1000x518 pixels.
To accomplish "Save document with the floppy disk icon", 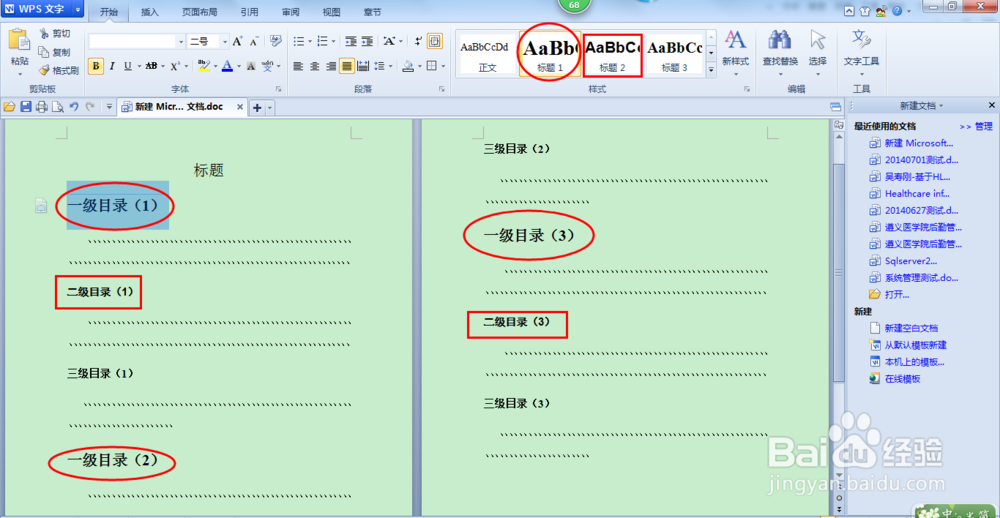I will (x=26, y=107).
